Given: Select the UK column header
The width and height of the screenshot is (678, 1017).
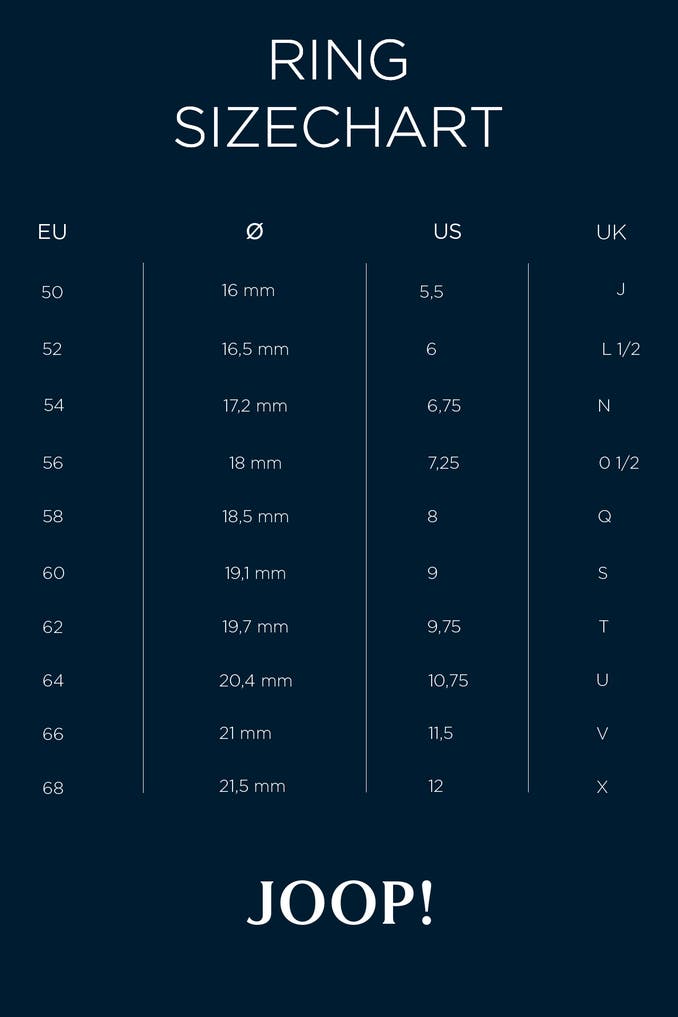Looking at the screenshot, I should 611,232.
